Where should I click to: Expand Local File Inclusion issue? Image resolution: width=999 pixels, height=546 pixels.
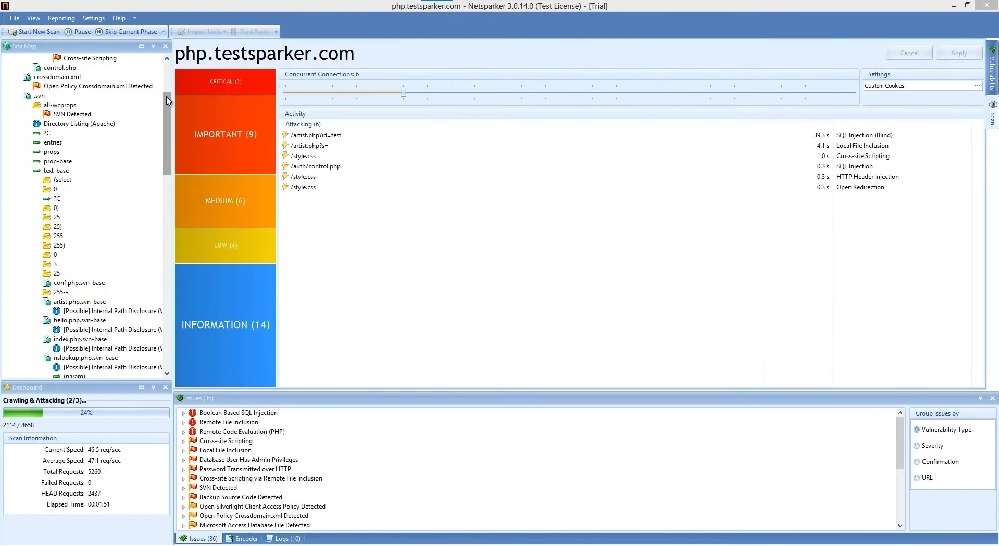click(183, 450)
